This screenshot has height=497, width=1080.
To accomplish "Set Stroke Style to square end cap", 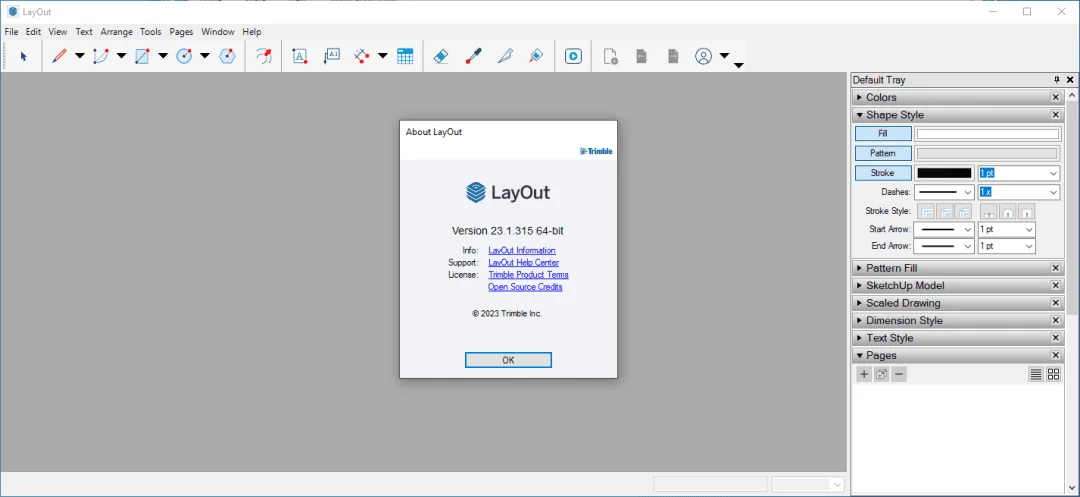I will click(x=1026, y=211).
